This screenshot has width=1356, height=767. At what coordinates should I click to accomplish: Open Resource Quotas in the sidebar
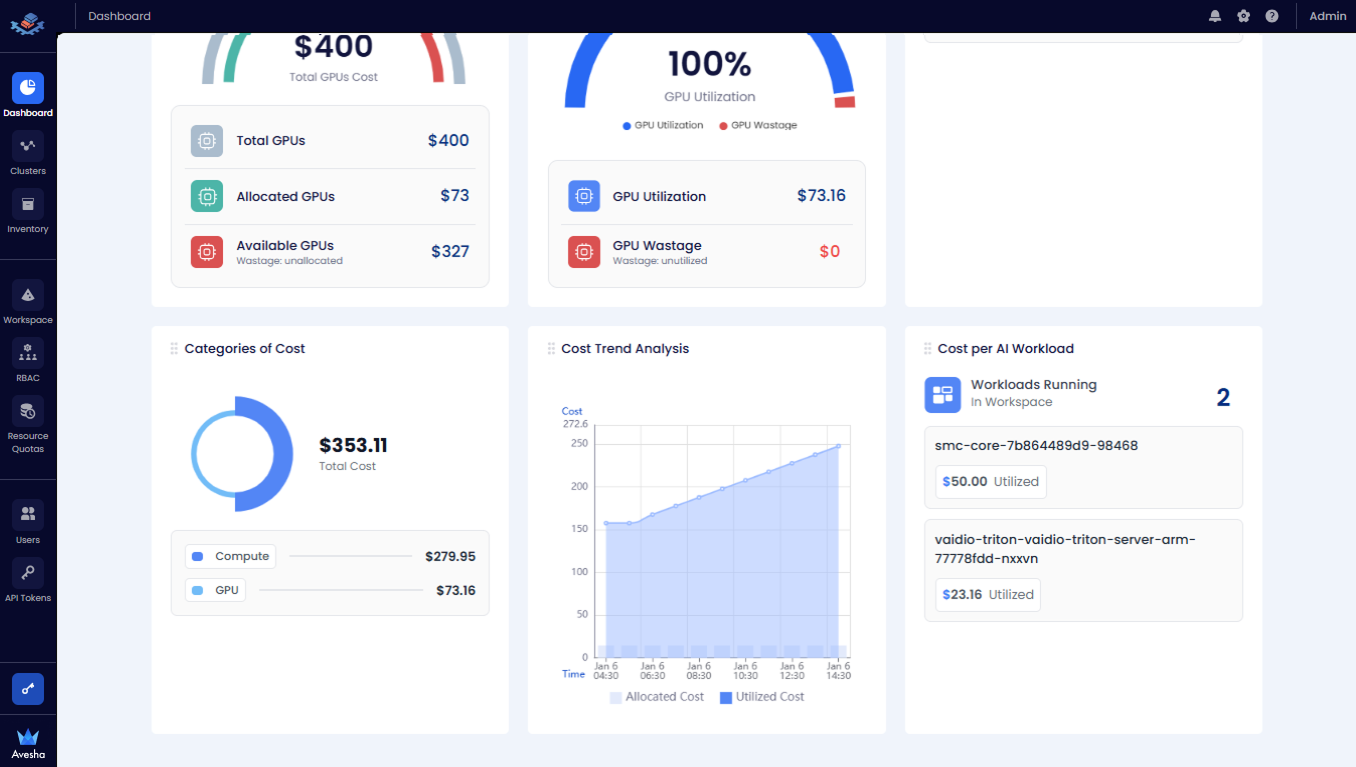coord(28,412)
